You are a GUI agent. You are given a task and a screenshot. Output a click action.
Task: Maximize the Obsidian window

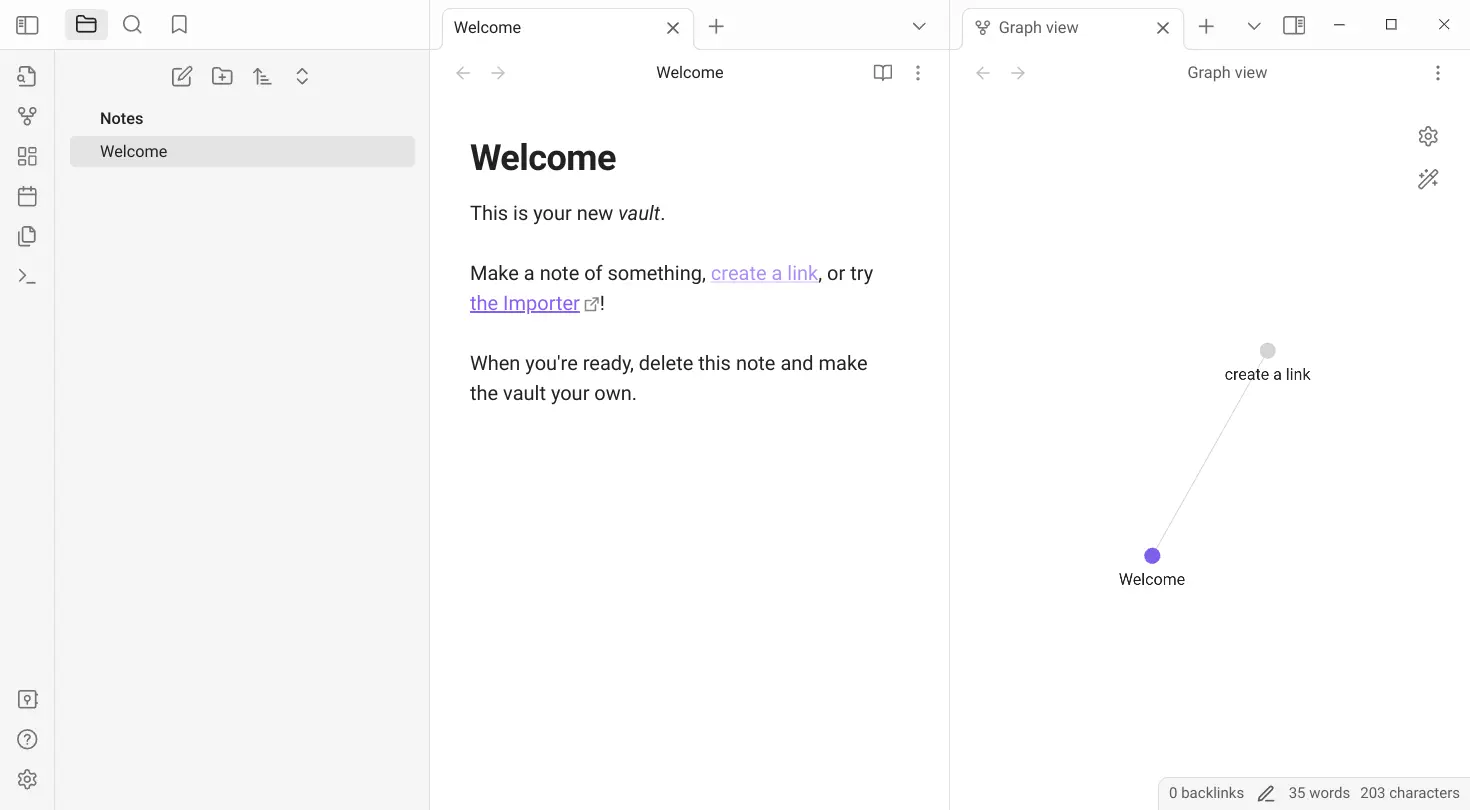1391,25
